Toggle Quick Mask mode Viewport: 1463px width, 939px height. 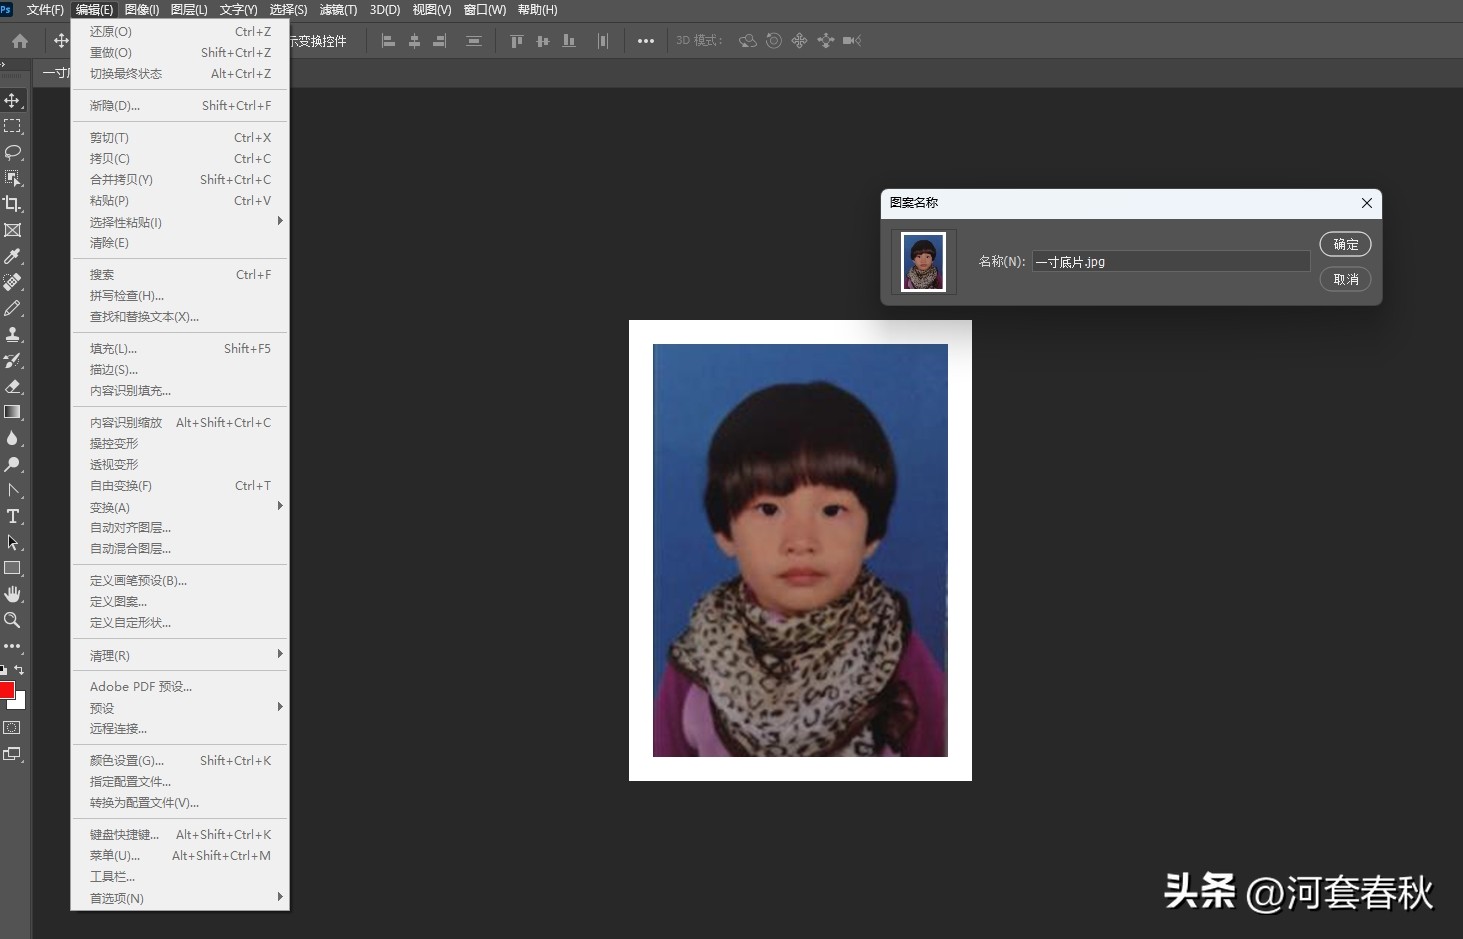[12, 728]
